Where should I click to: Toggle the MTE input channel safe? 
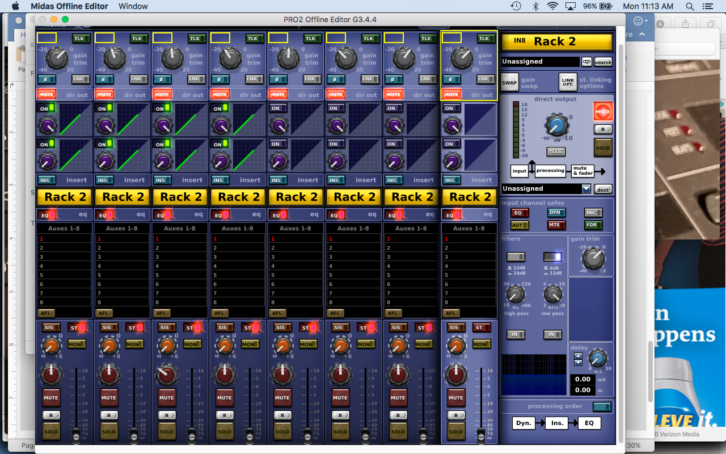click(x=555, y=225)
